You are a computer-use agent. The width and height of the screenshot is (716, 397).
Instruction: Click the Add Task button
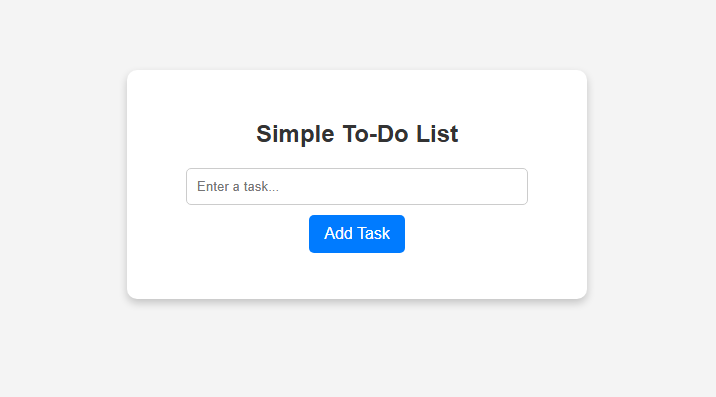pos(357,234)
